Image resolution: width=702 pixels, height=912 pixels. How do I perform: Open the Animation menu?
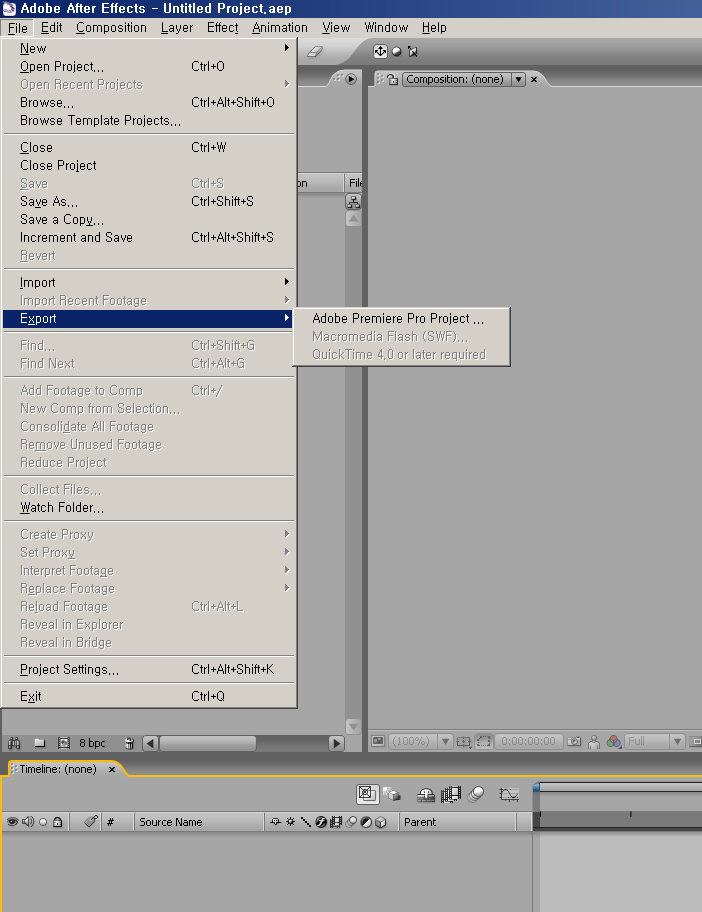[x=280, y=27]
